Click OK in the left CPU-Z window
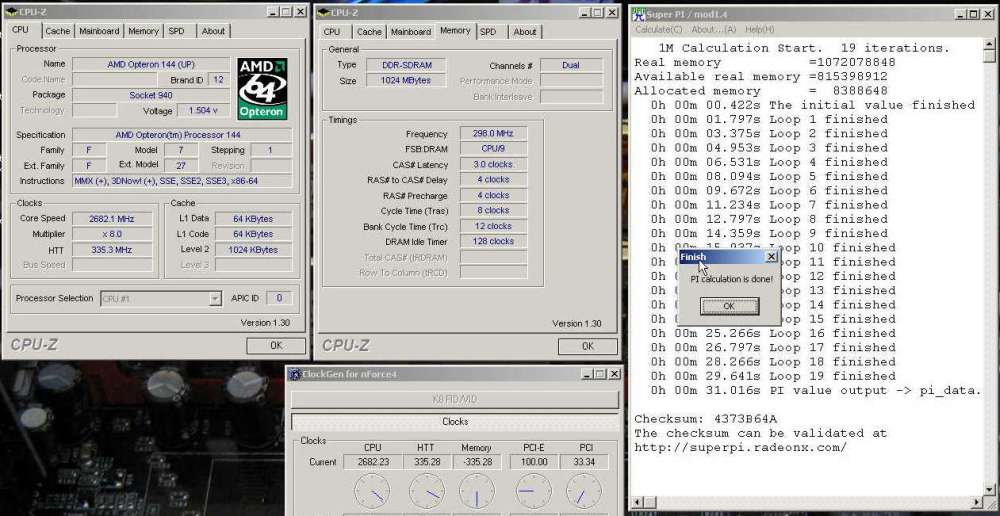The height and width of the screenshot is (516, 1000). 276,345
